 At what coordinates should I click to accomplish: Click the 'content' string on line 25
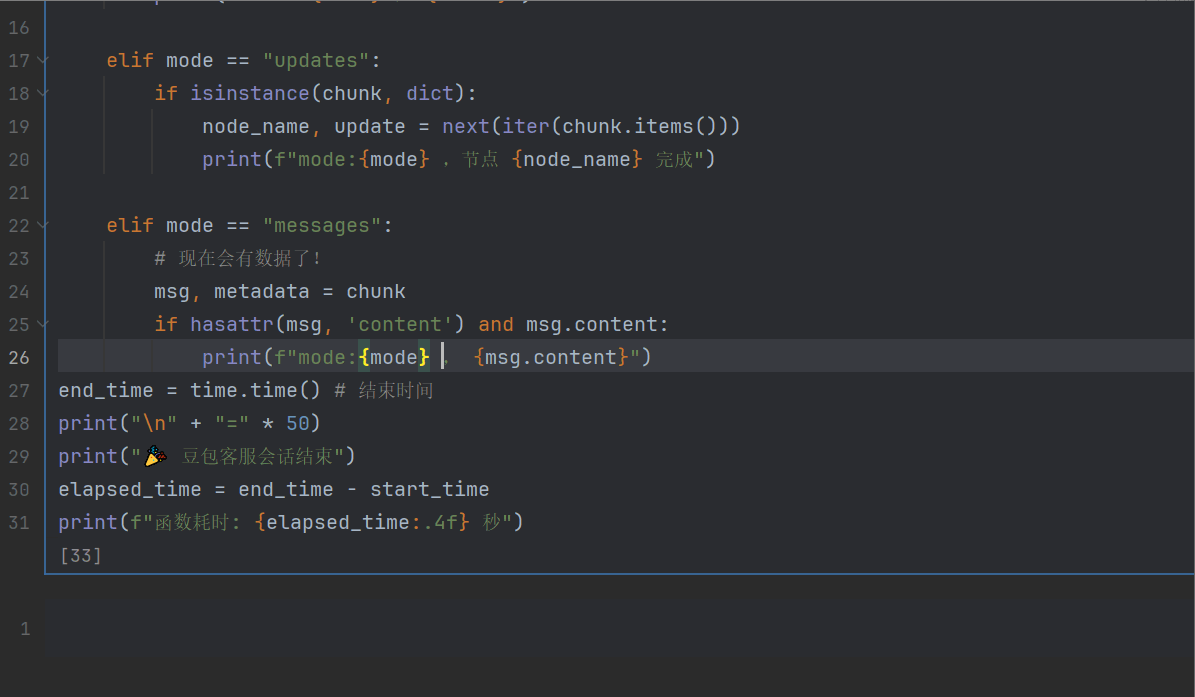click(x=400, y=325)
